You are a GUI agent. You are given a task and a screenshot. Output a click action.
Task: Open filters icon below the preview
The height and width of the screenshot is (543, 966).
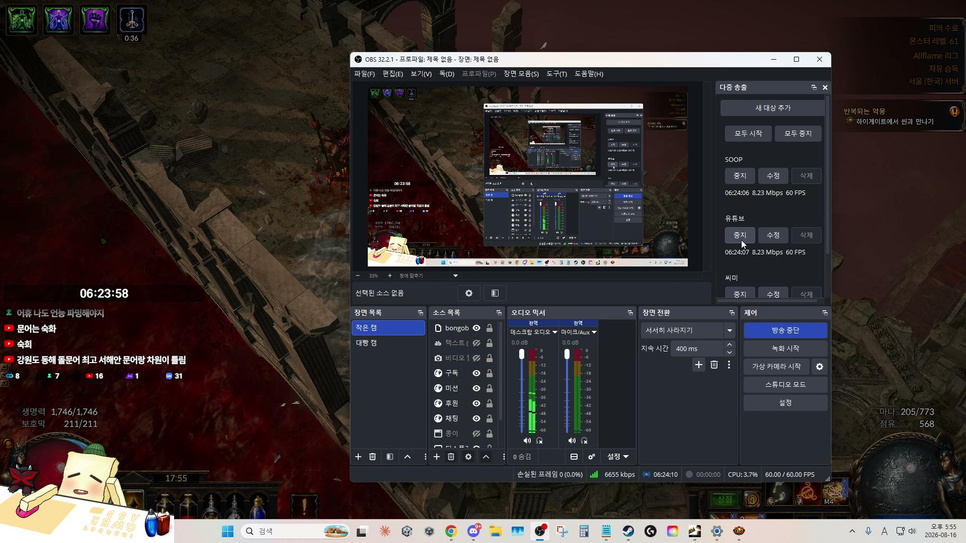click(x=495, y=293)
